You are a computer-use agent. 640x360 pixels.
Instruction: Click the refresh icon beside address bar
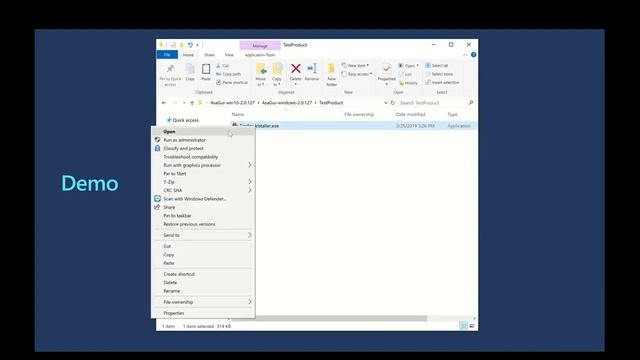pyautogui.click(x=393, y=103)
